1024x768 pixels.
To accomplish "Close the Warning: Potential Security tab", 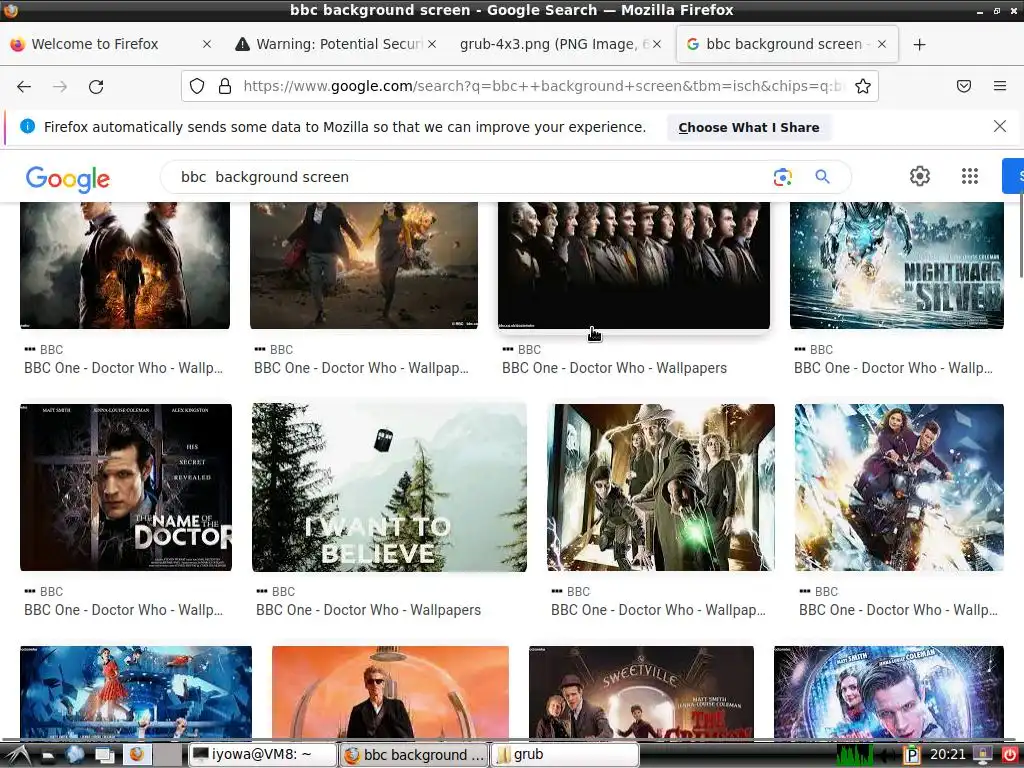I will coord(432,44).
